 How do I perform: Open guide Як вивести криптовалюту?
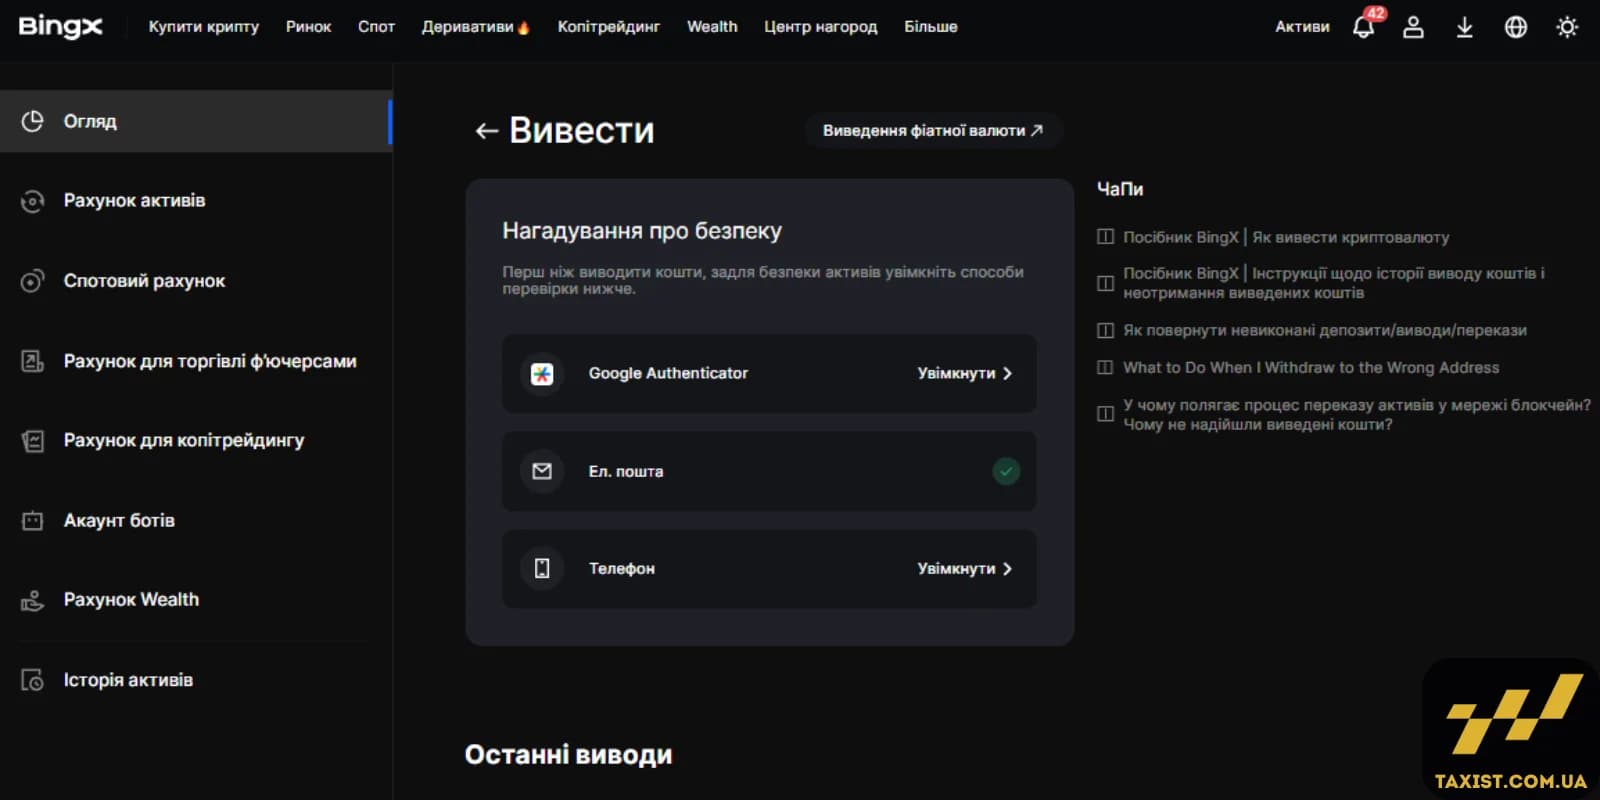[x=1286, y=237]
